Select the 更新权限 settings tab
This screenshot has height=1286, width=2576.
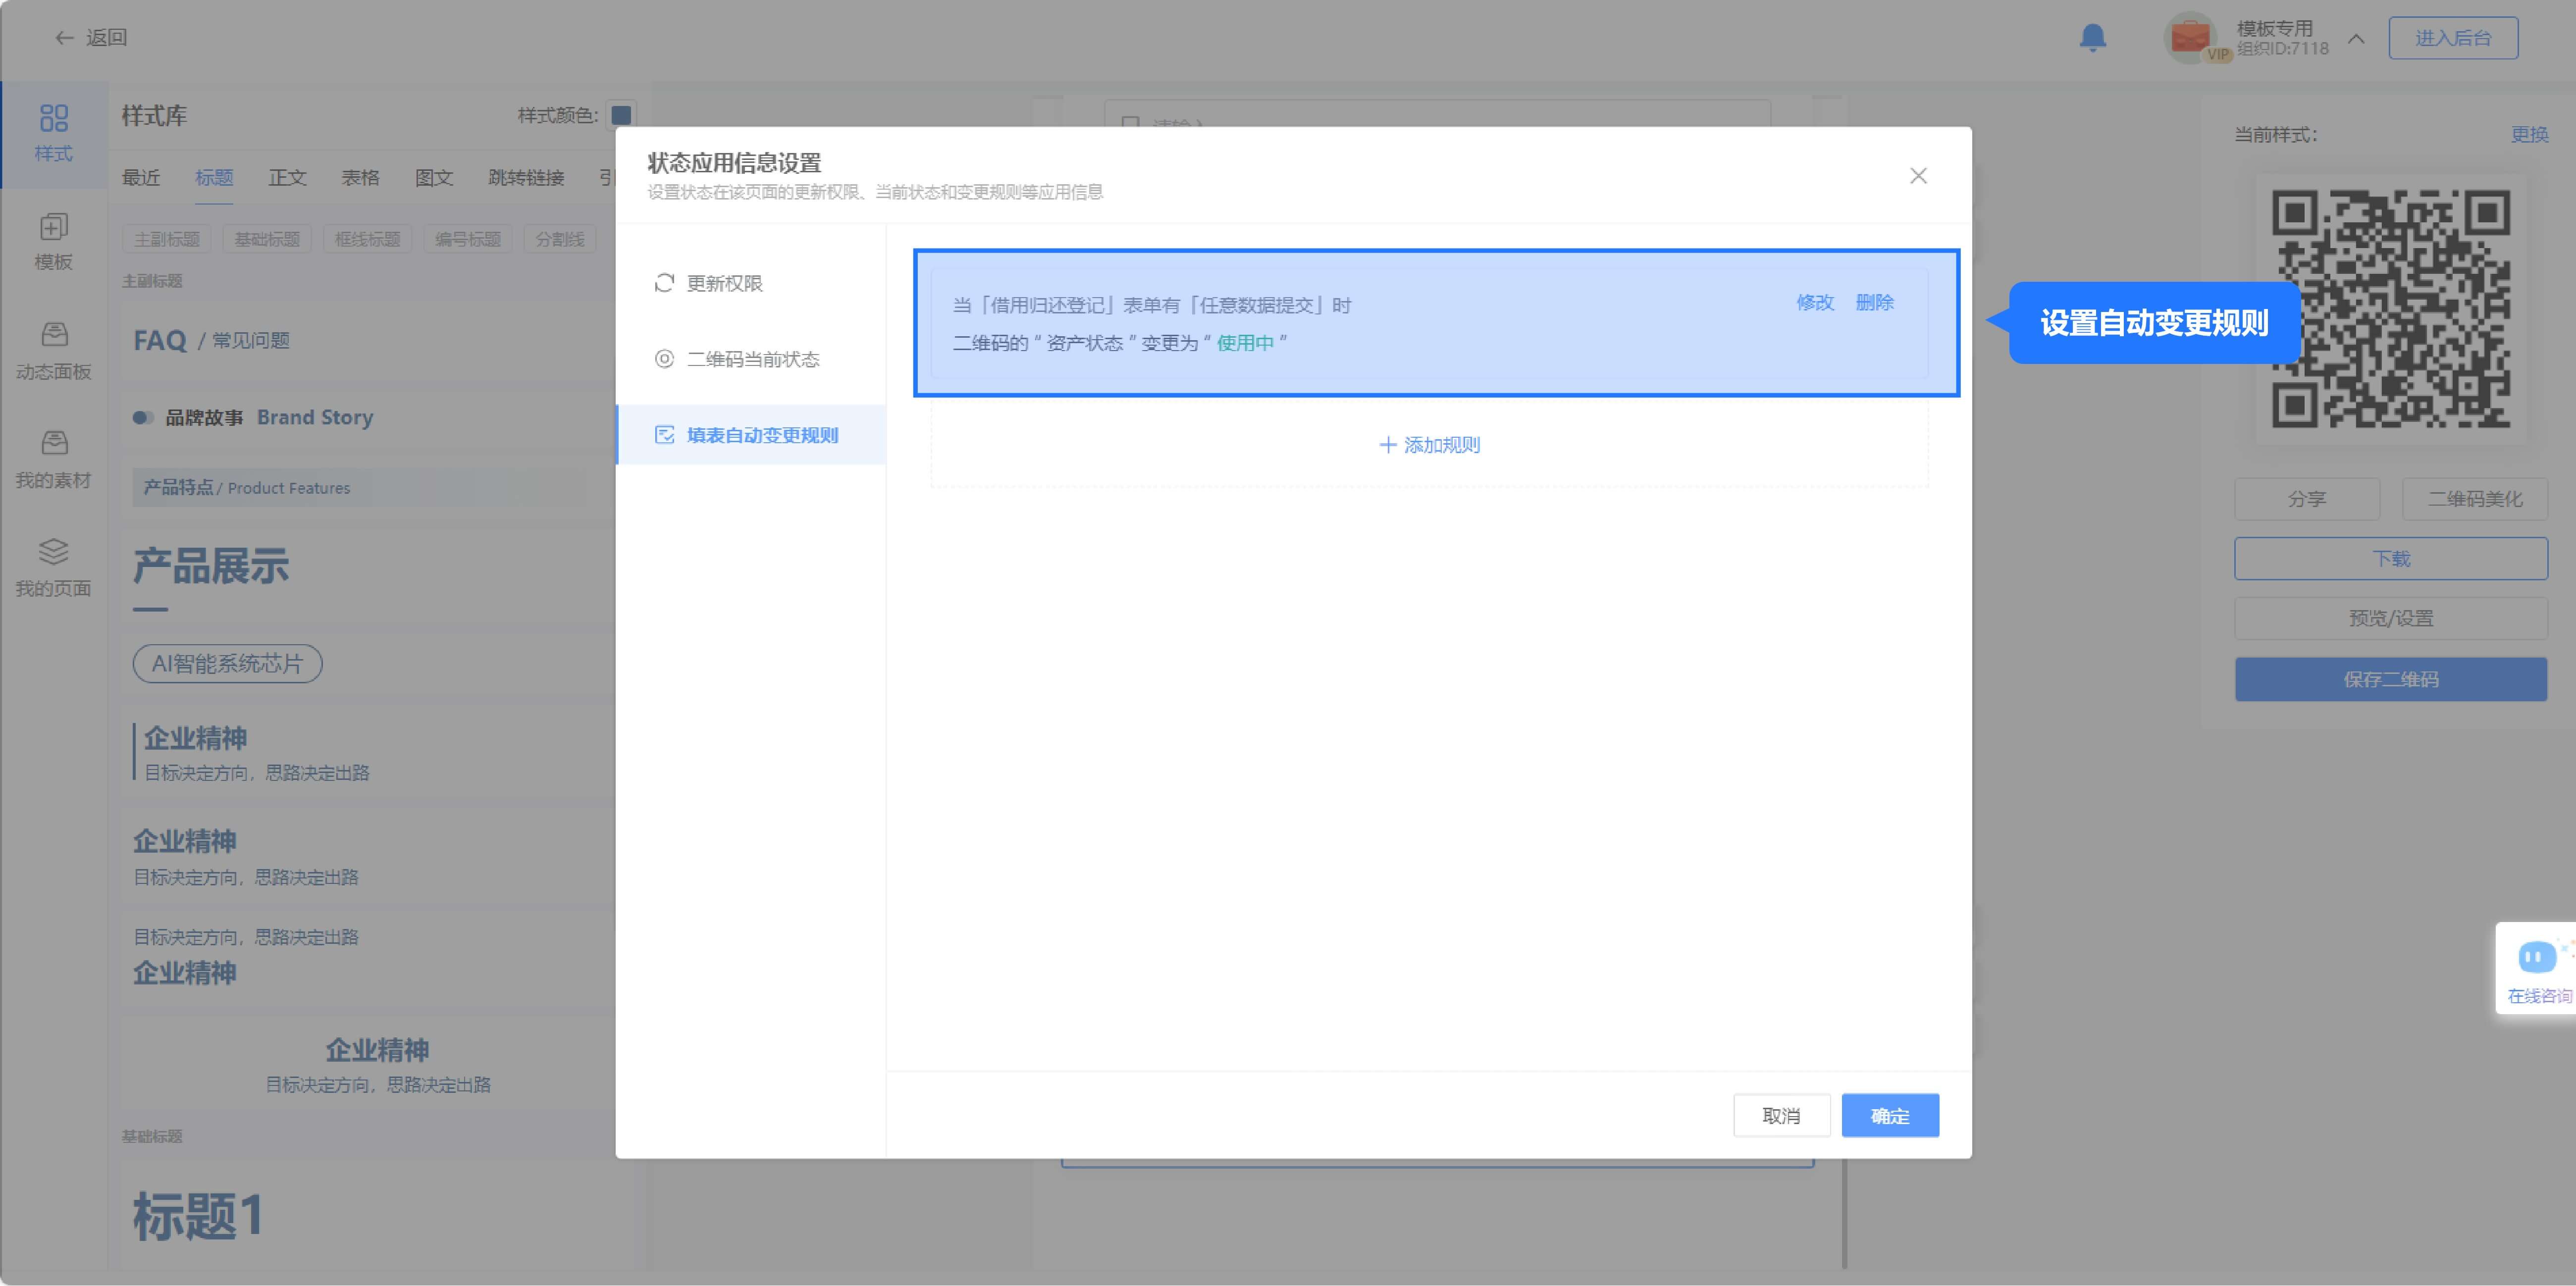point(724,283)
